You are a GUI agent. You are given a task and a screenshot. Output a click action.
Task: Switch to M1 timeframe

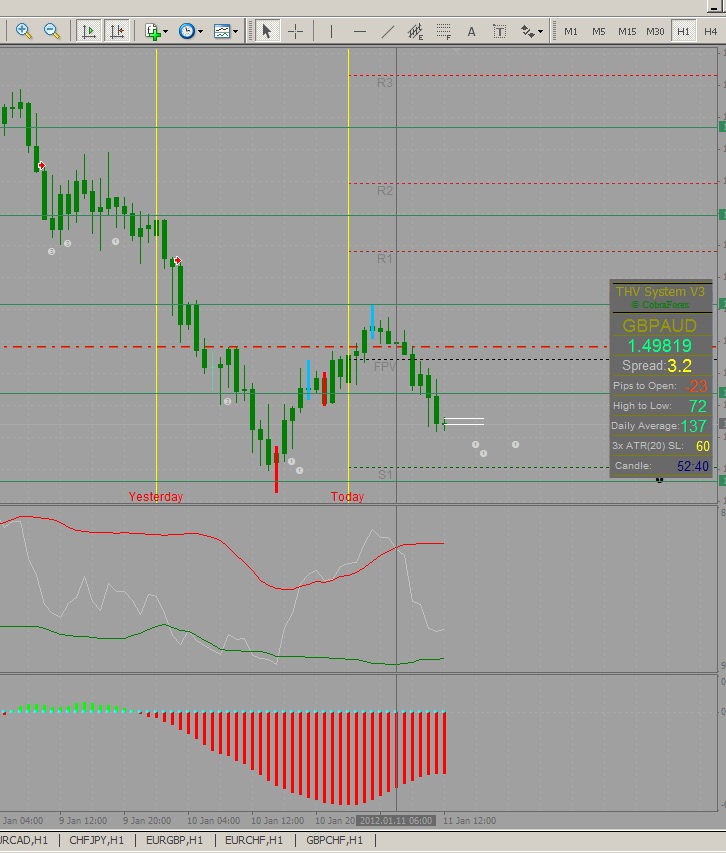570,32
